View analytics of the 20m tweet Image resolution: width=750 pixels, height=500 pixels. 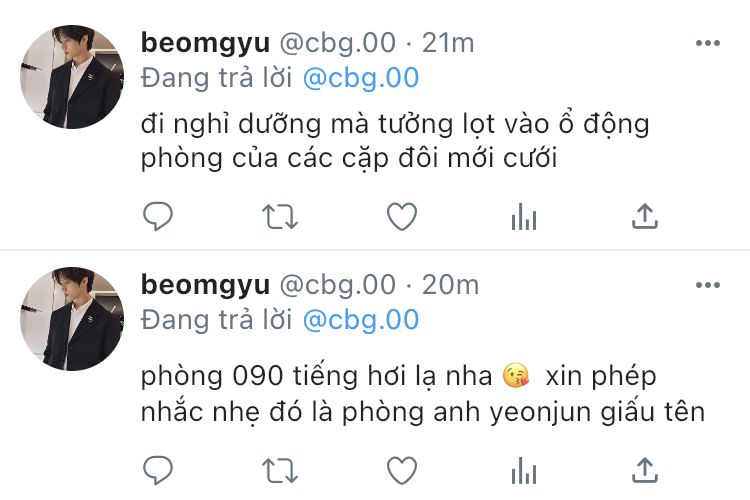(524, 470)
